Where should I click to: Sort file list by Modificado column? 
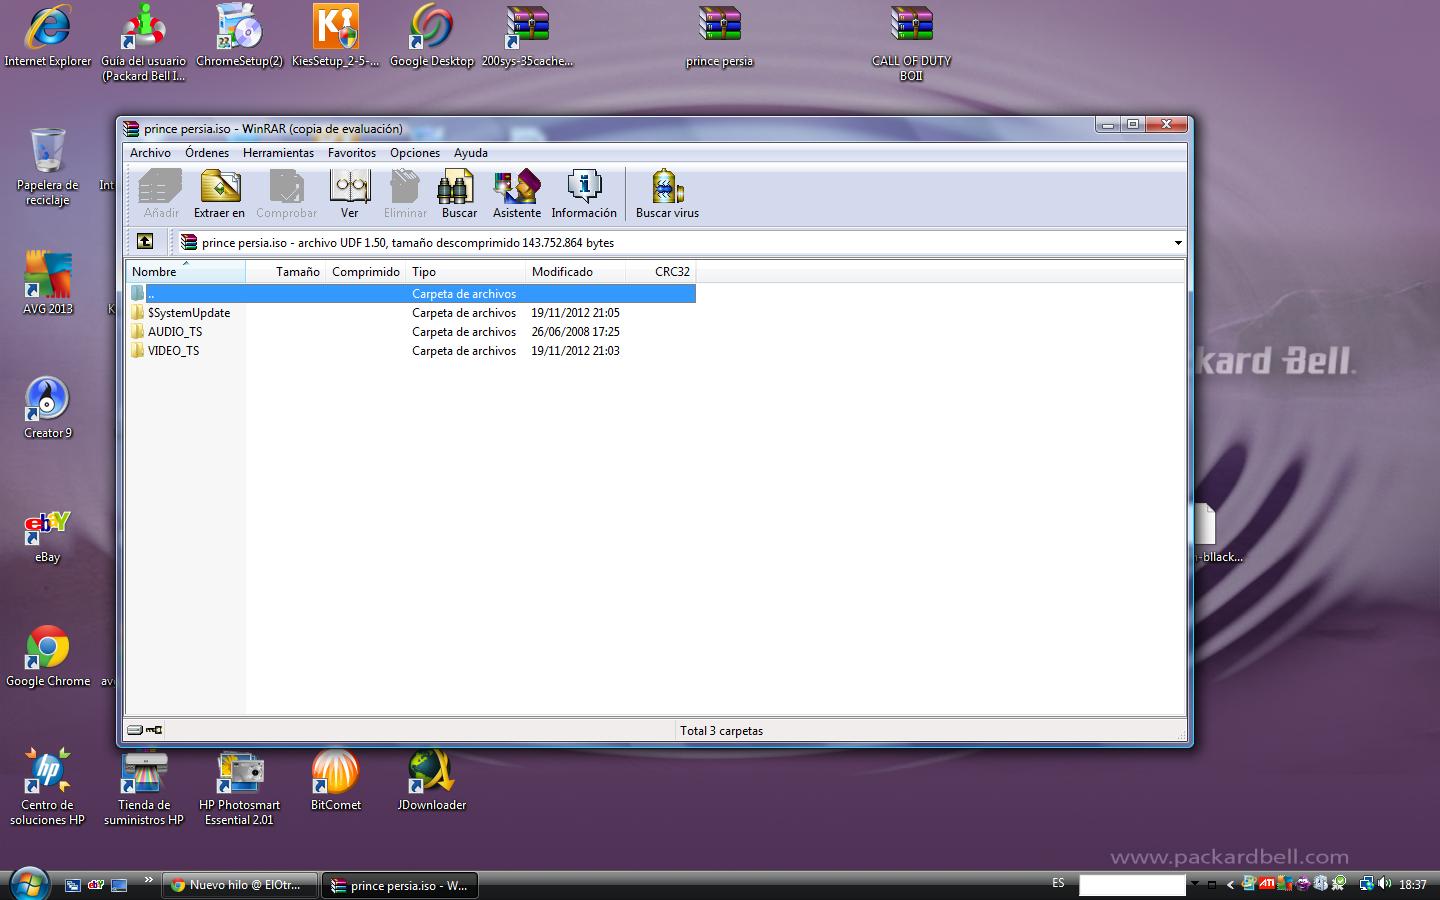[575, 272]
